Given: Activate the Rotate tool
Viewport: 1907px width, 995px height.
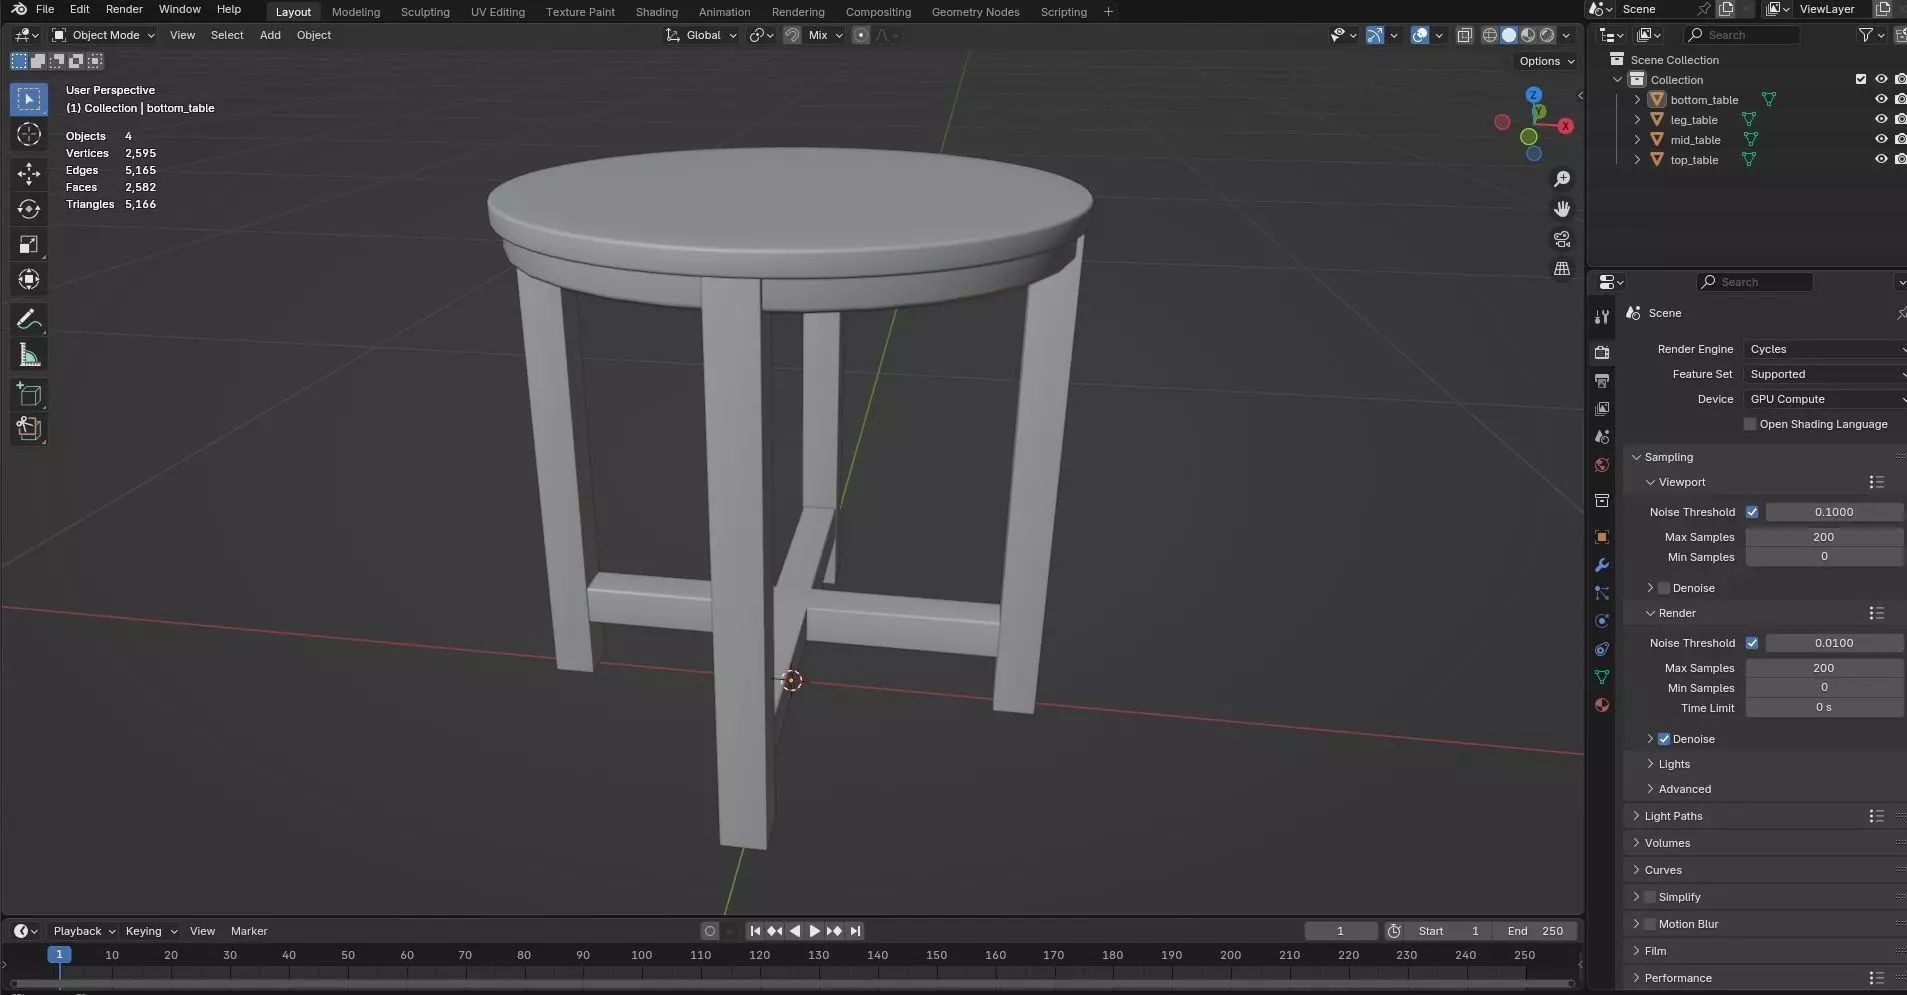Looking at the screenshot, I should point(29,209).
